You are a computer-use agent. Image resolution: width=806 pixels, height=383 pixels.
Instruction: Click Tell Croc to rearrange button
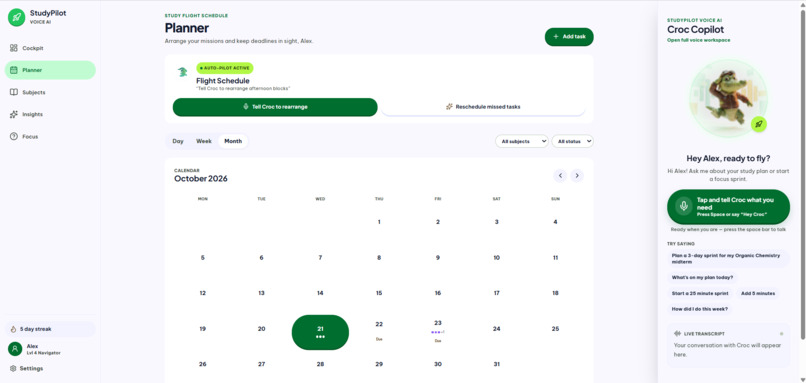coord(275,107)
